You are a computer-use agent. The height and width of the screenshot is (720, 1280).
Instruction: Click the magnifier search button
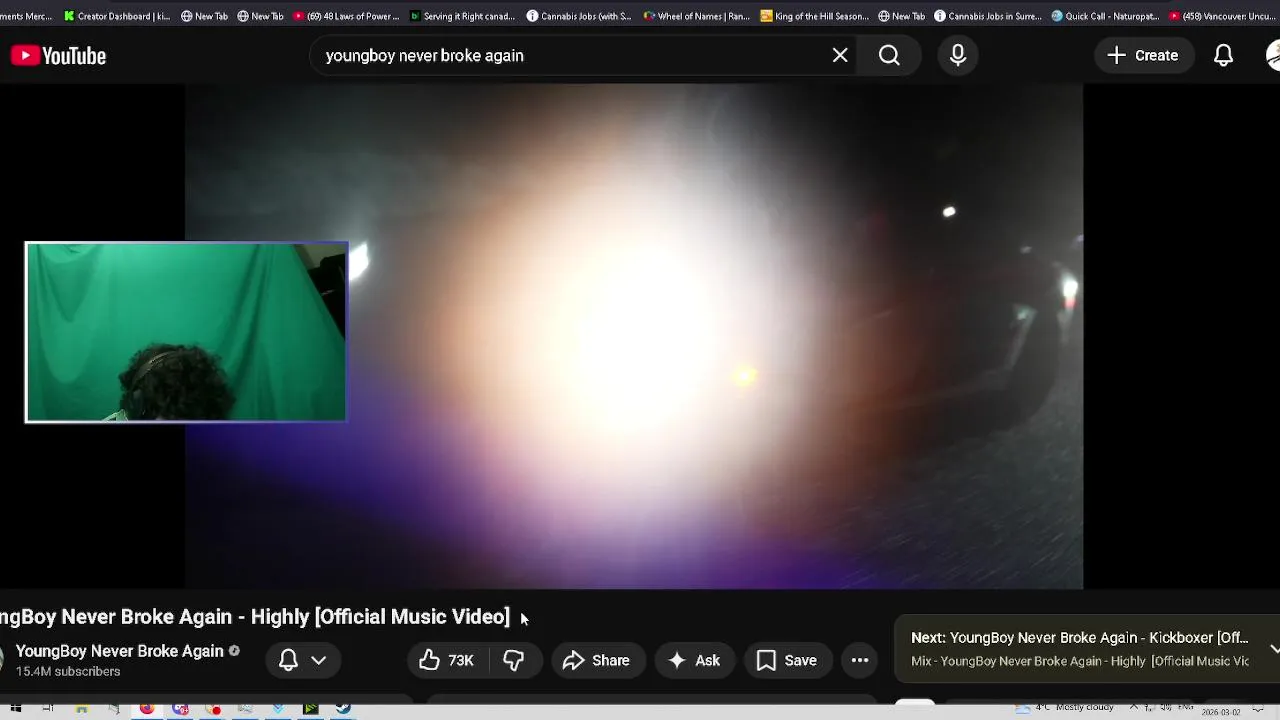[889, 56]
